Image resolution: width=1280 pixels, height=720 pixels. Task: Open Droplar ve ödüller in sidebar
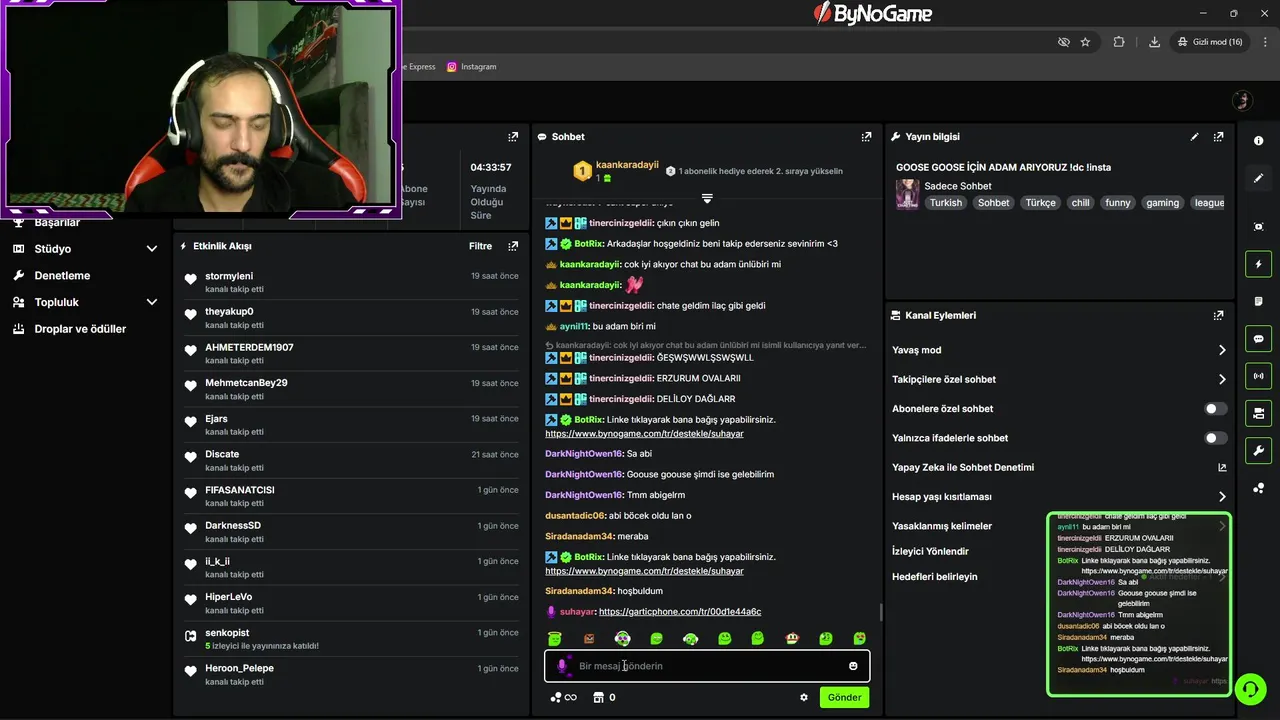pos(80,329)
